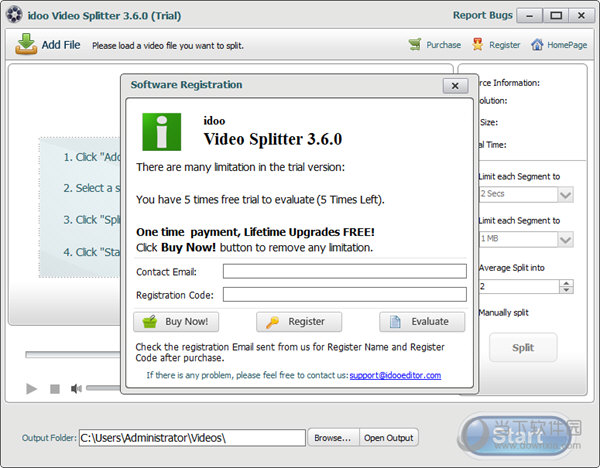Go to HomePage via house icon
600x468 pixels.
[559, 45]
